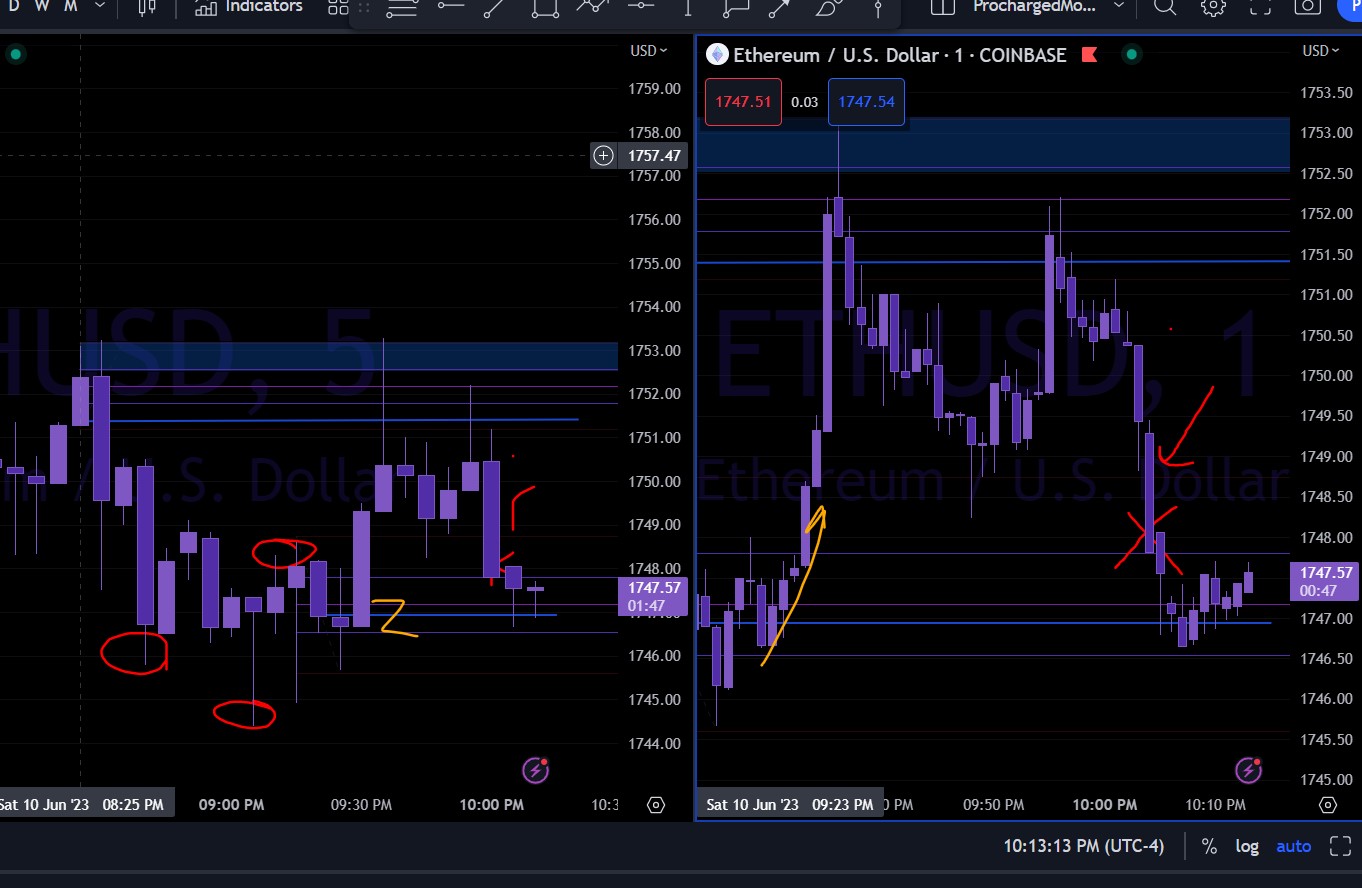Open chart settings gear icon

(1213, 7)
